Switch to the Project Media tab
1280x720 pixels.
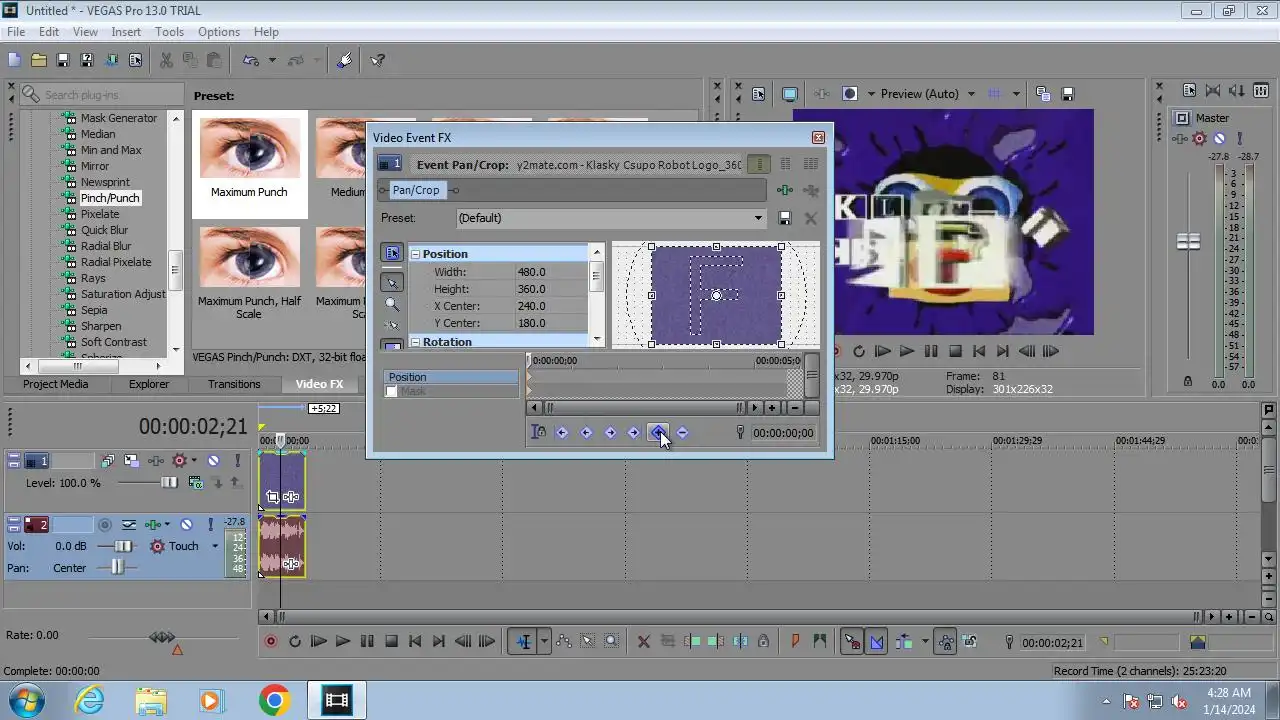[x=56, y=384]
